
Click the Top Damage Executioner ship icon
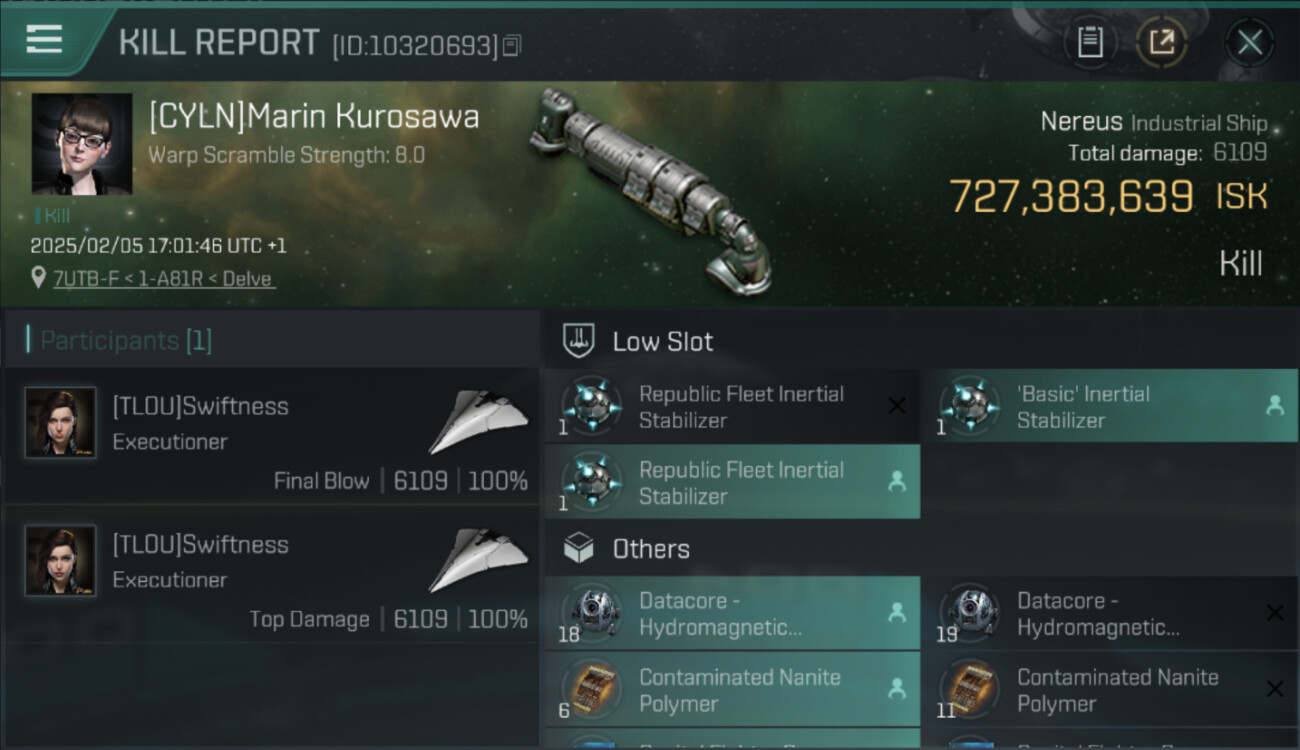point(479,561)
